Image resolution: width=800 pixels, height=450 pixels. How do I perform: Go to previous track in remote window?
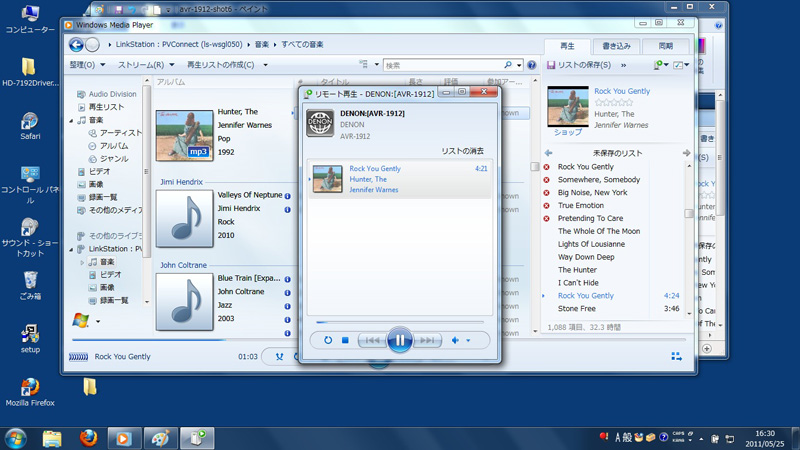(x=372, y=340)
